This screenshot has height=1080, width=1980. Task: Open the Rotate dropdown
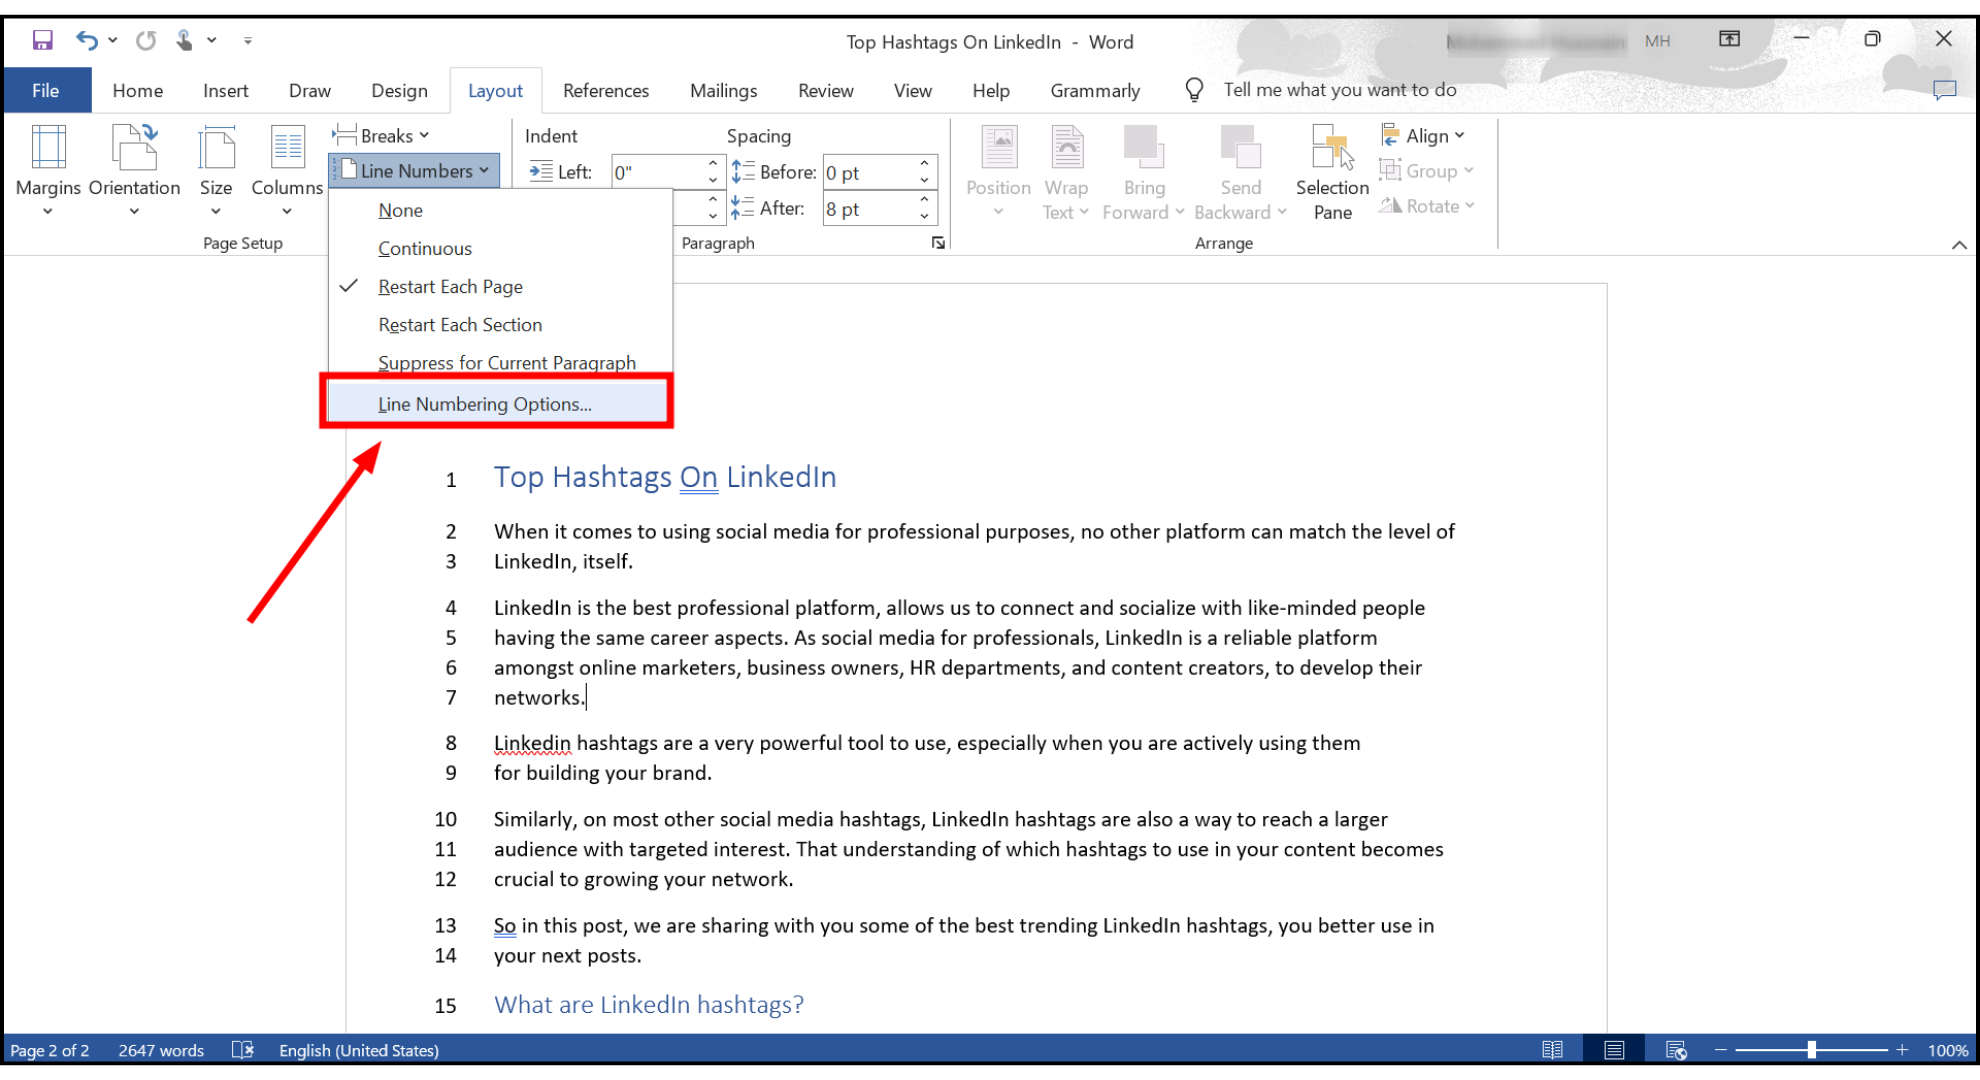tap(1427, 206)
